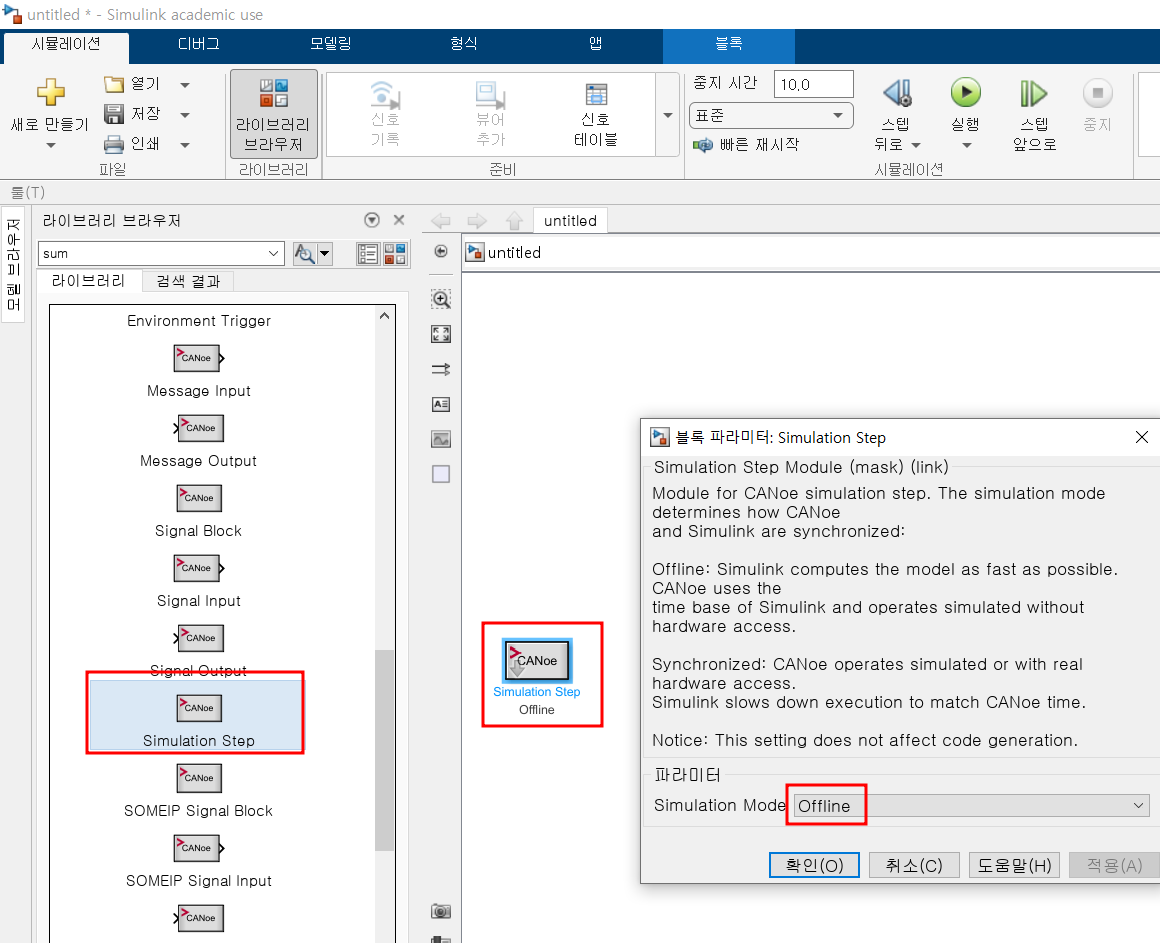Click the up-to-parent arrow icon
The width and height of the screenshot is (1160, 943).
coord(514,220)
